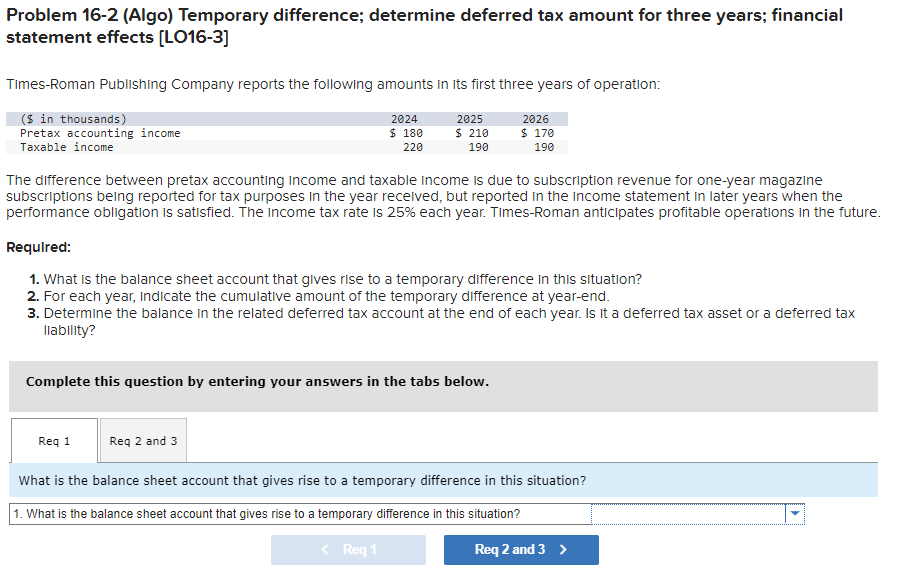The height and width of the screenshot is (577, 905).
Task: Expand the balance sheet account answer list
Action: click(x=794, y=513)
